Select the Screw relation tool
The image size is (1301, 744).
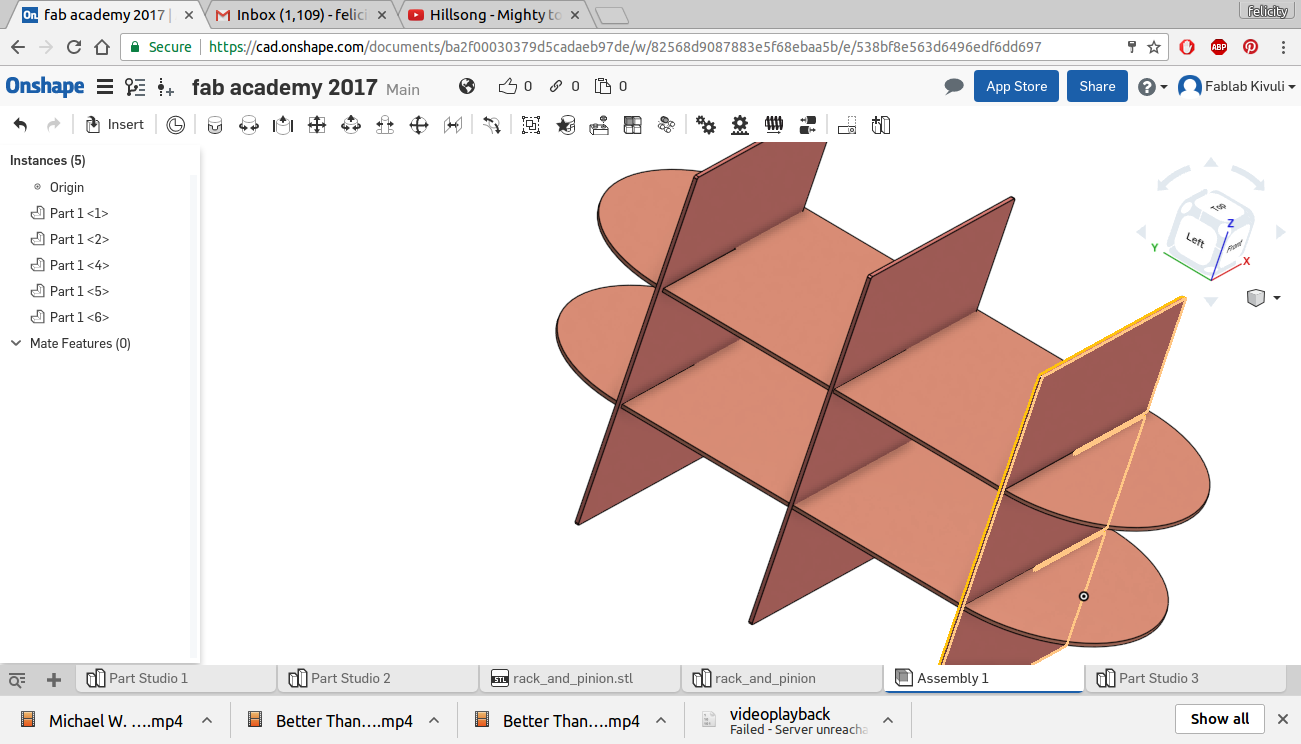[x=773, y=125]
